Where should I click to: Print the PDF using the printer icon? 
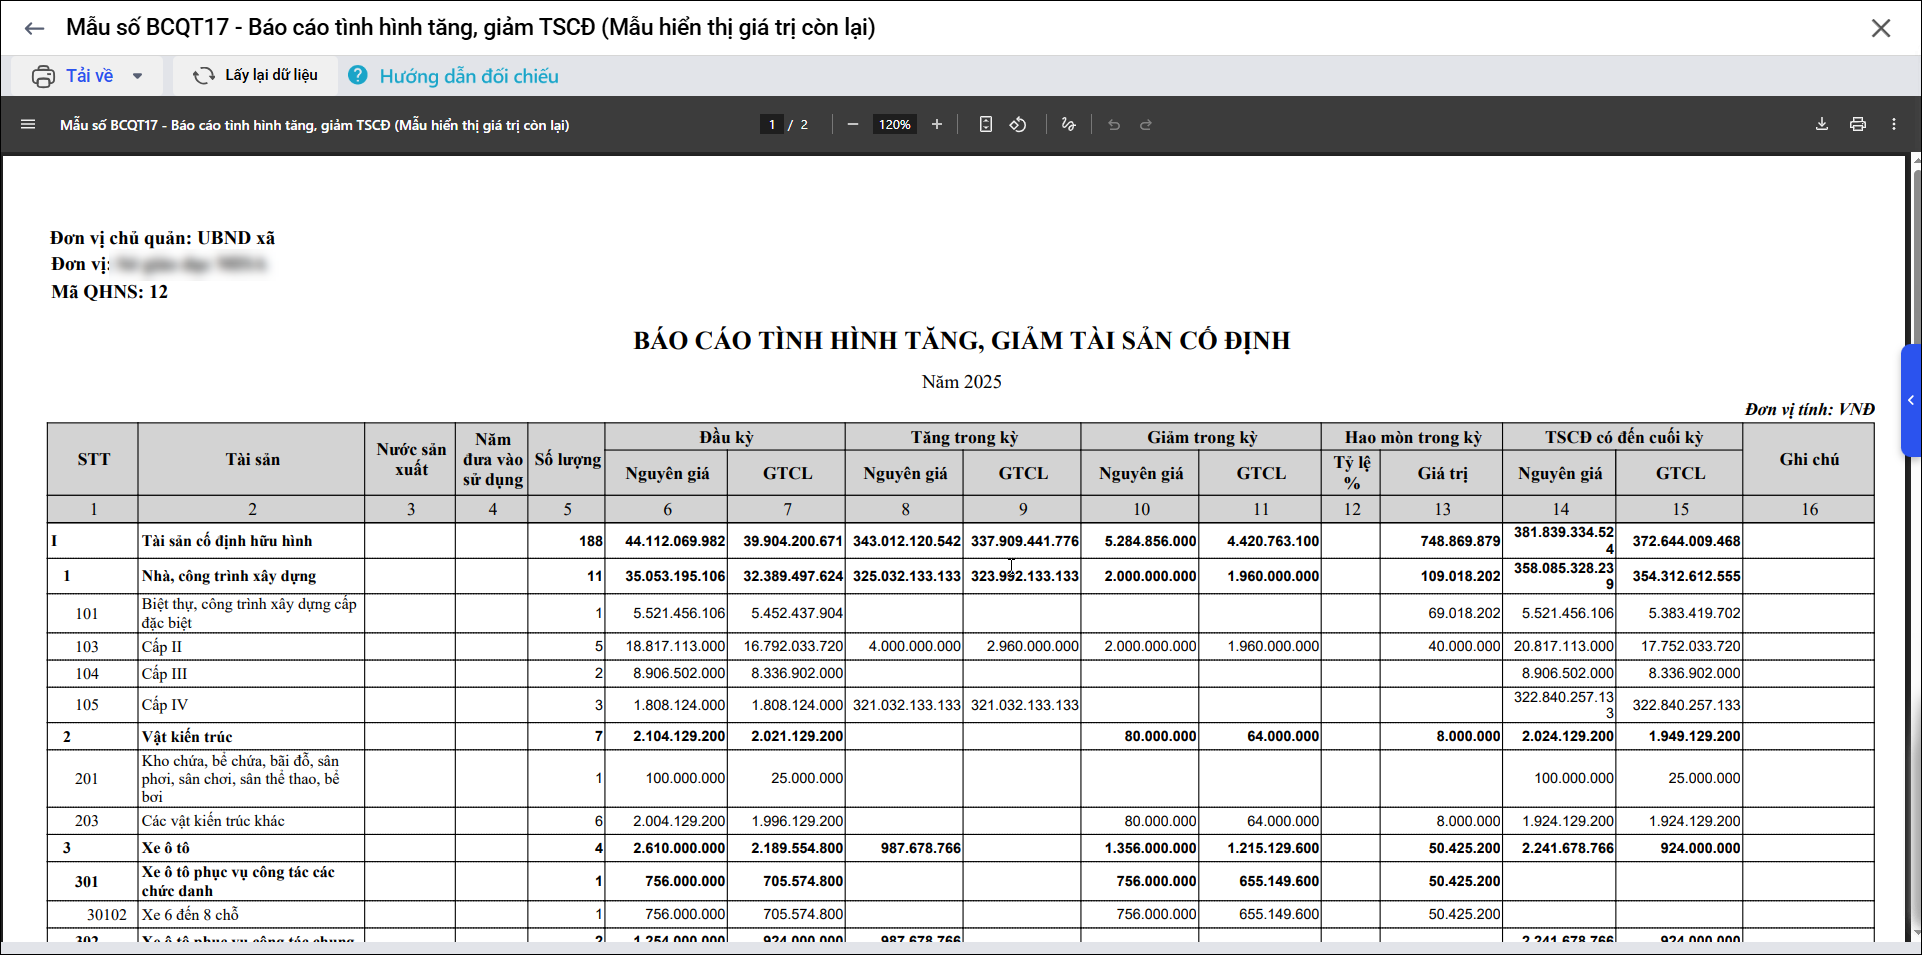[1857, 125]
